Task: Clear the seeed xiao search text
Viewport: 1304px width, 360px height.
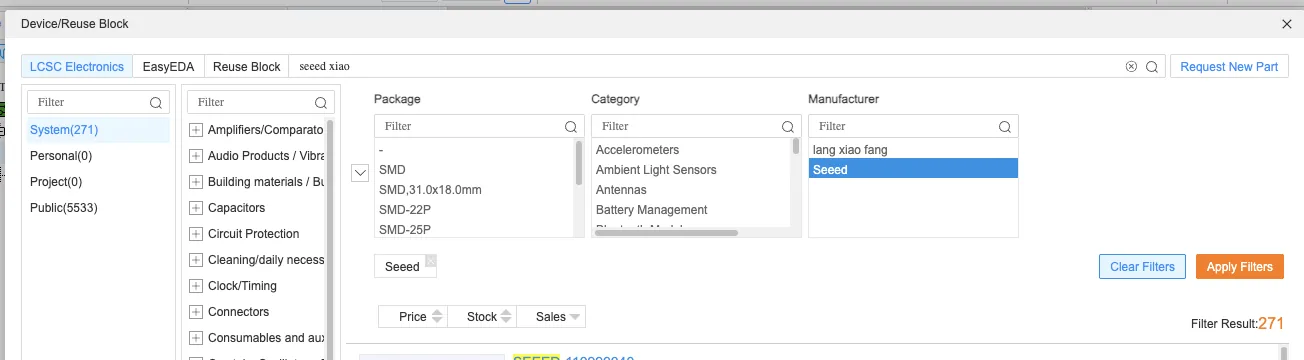Action: pos(1131,67)
